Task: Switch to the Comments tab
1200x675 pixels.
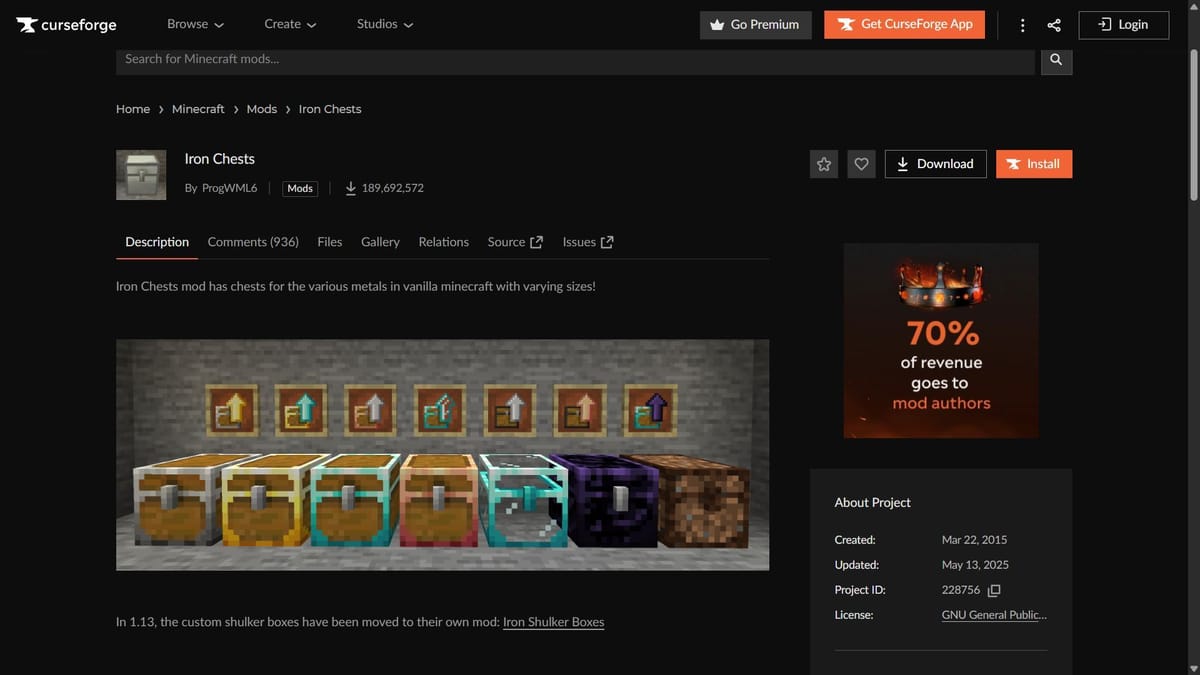Action: (253, 241)
